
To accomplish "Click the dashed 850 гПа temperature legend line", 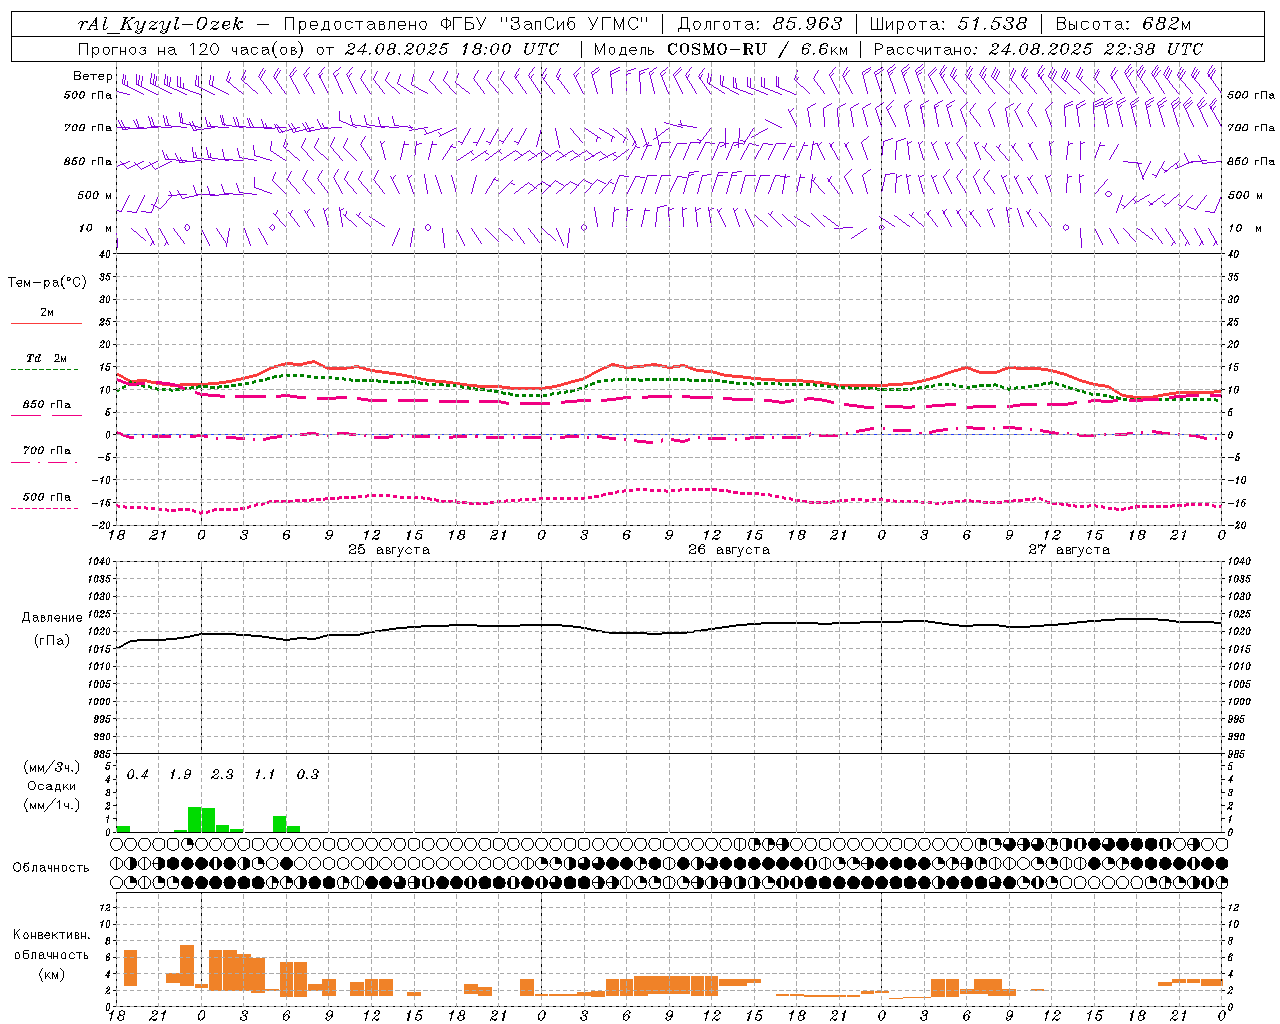I will coord(46,415).
